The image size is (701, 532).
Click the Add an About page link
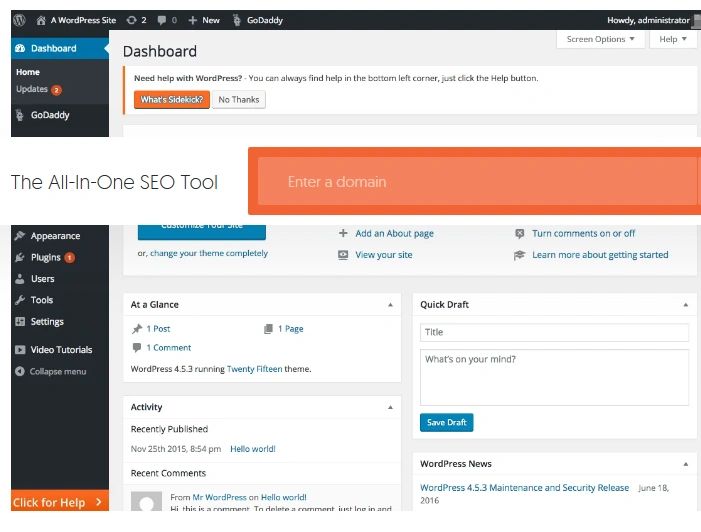click(x=394, y=233)
